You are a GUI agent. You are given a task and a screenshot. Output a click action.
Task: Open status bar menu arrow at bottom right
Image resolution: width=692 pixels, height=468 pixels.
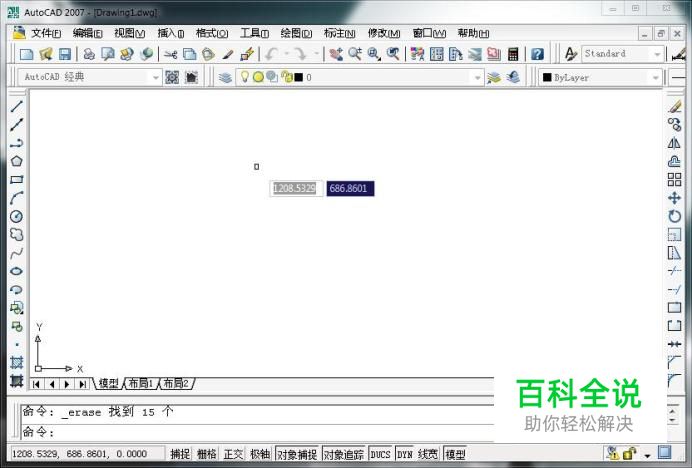647,455
